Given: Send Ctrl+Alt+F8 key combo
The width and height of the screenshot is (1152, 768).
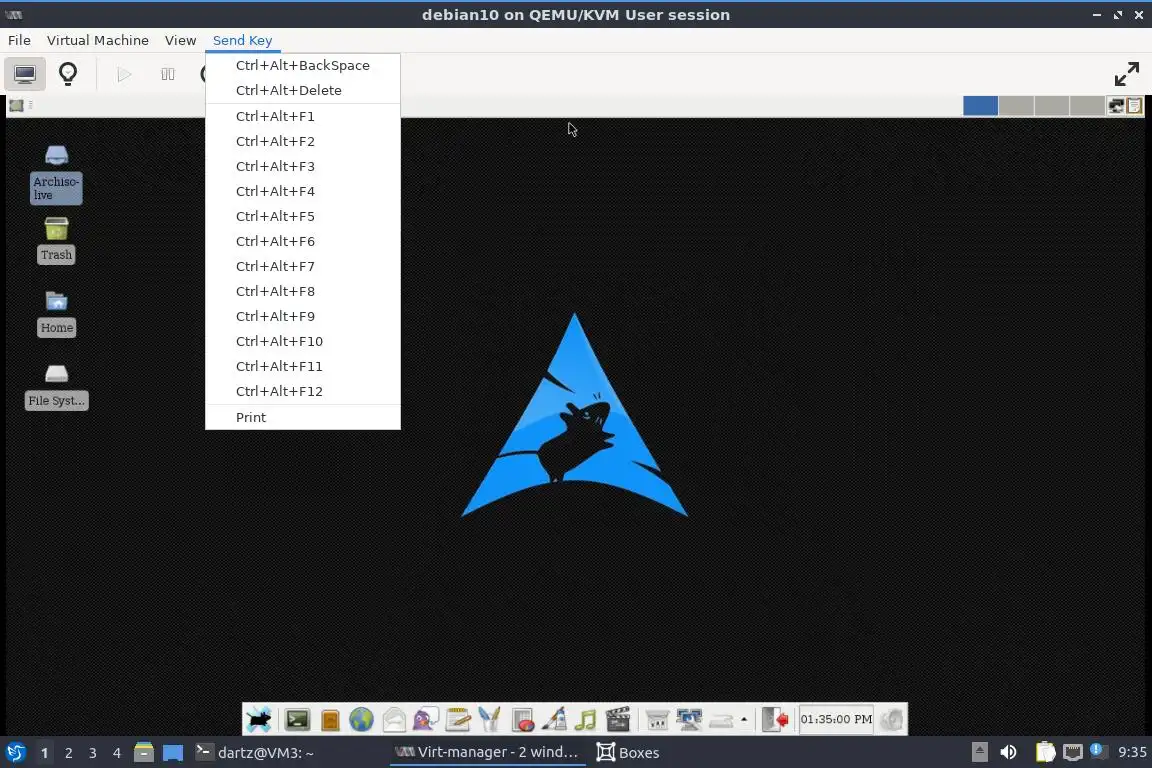Looking at the screenshot, I should coord(303,291).
